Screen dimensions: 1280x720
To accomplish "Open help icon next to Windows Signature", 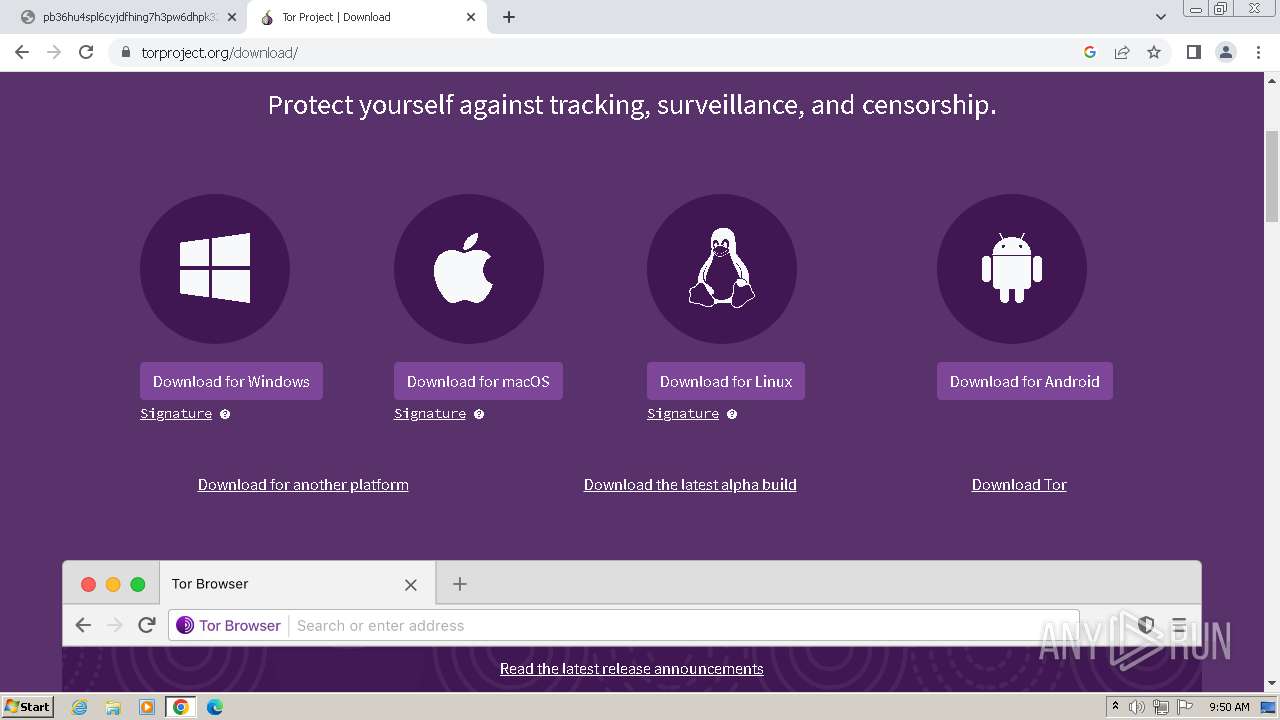I will 225,414.
